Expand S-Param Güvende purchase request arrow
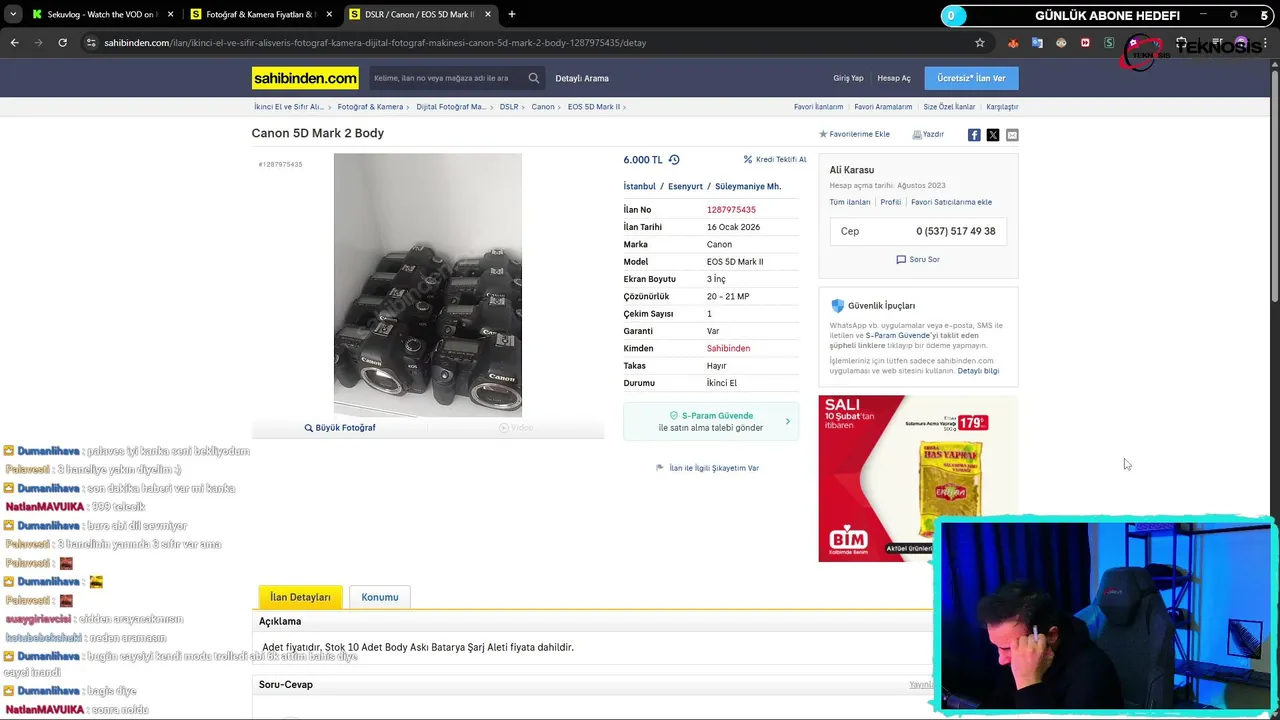 tap(788, 421)
